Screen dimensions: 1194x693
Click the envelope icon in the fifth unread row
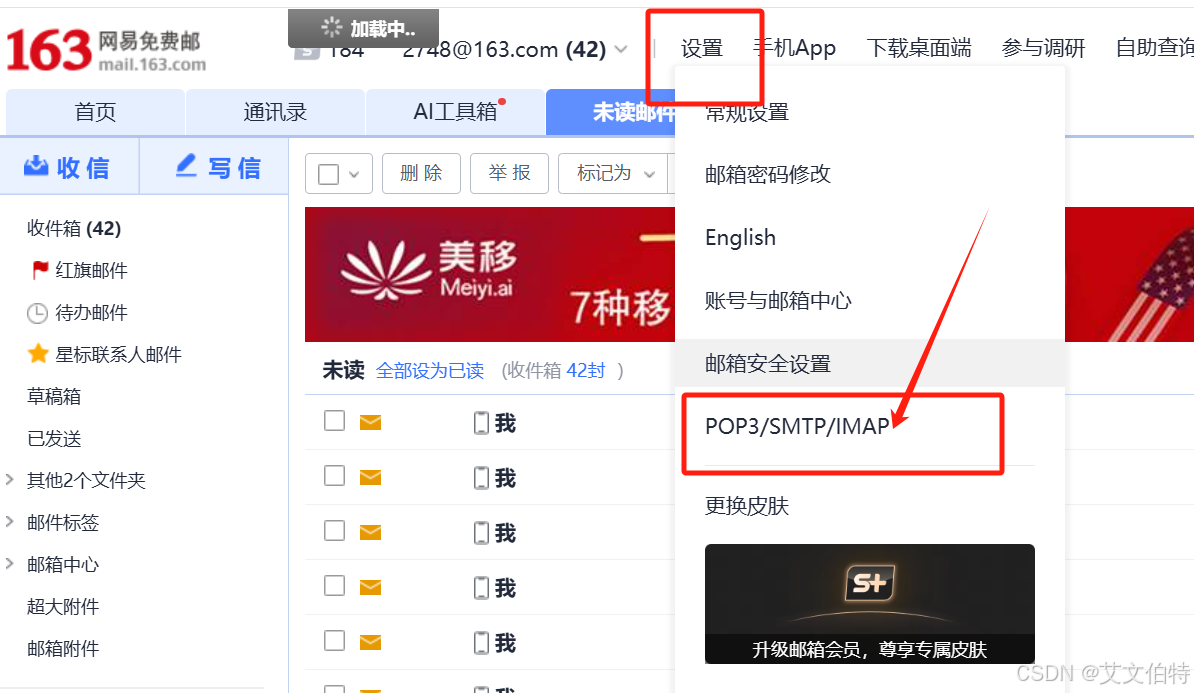point(370,643)
